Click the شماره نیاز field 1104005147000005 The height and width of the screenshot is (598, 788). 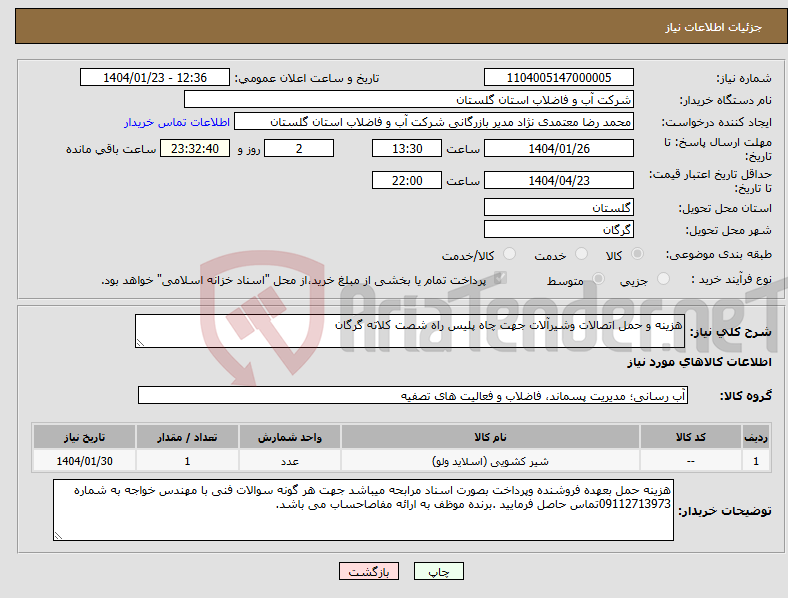tap(558, 77)
